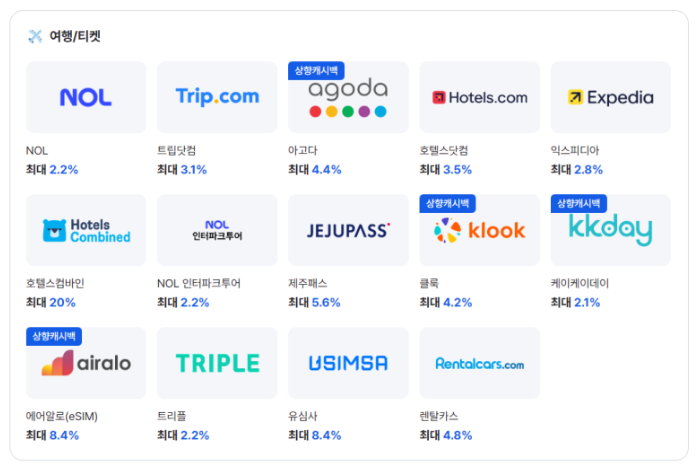Open the Hotels Combined logo card
Image resolution: width=697 pixels, height=471 pixels.
(x=86, y=230)
